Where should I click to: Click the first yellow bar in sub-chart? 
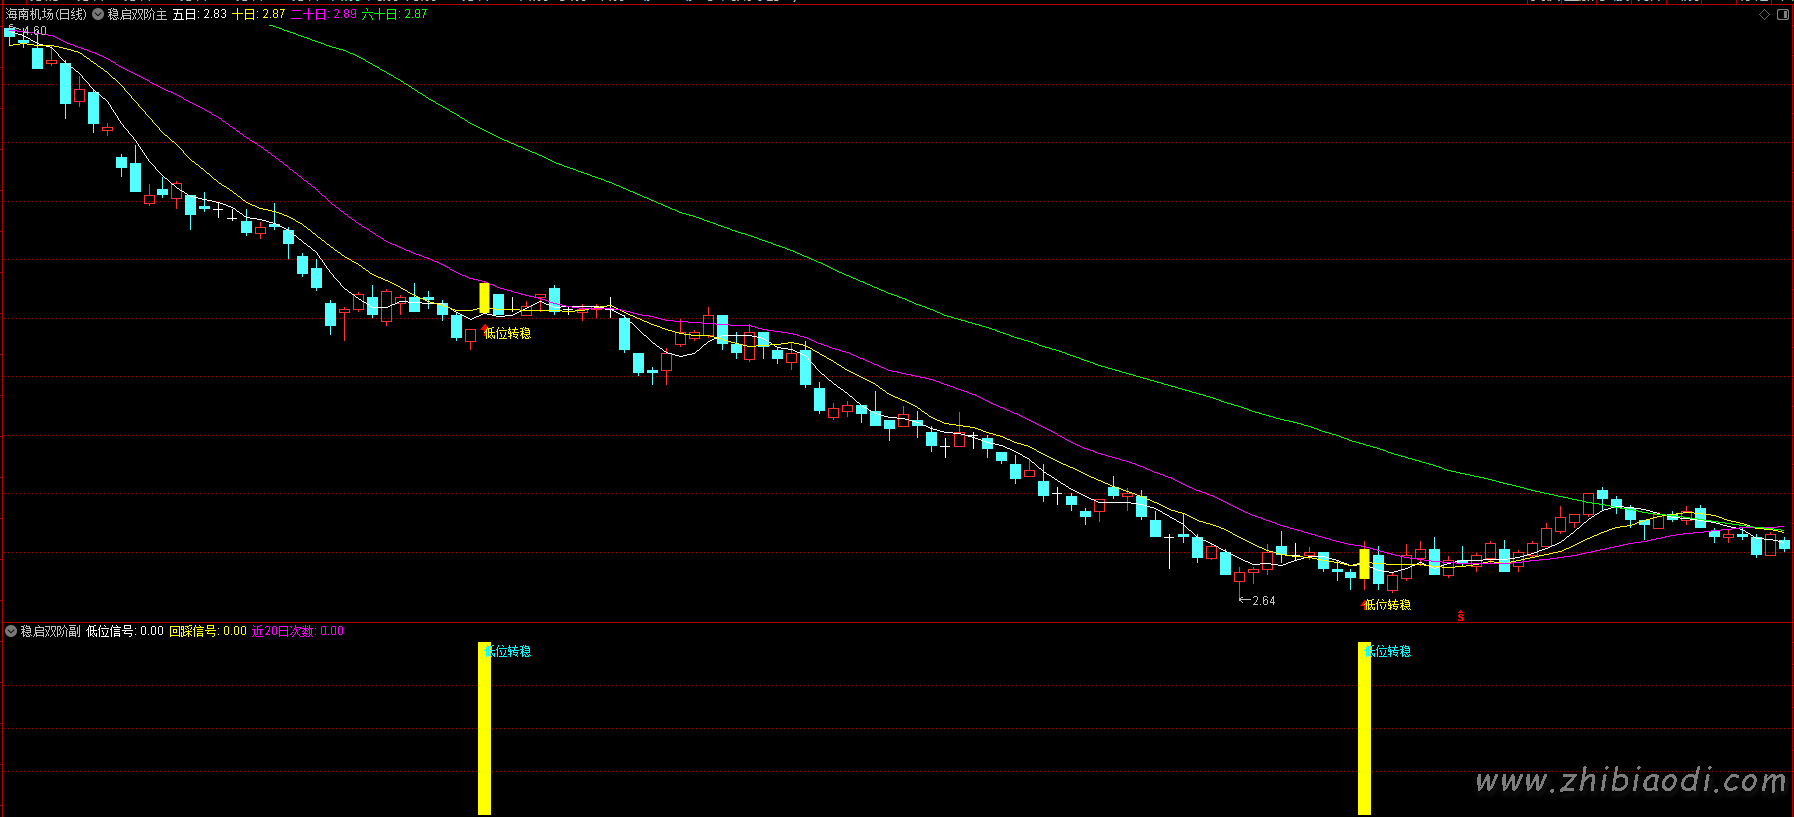pyautogui.click(x=485, y=729)
